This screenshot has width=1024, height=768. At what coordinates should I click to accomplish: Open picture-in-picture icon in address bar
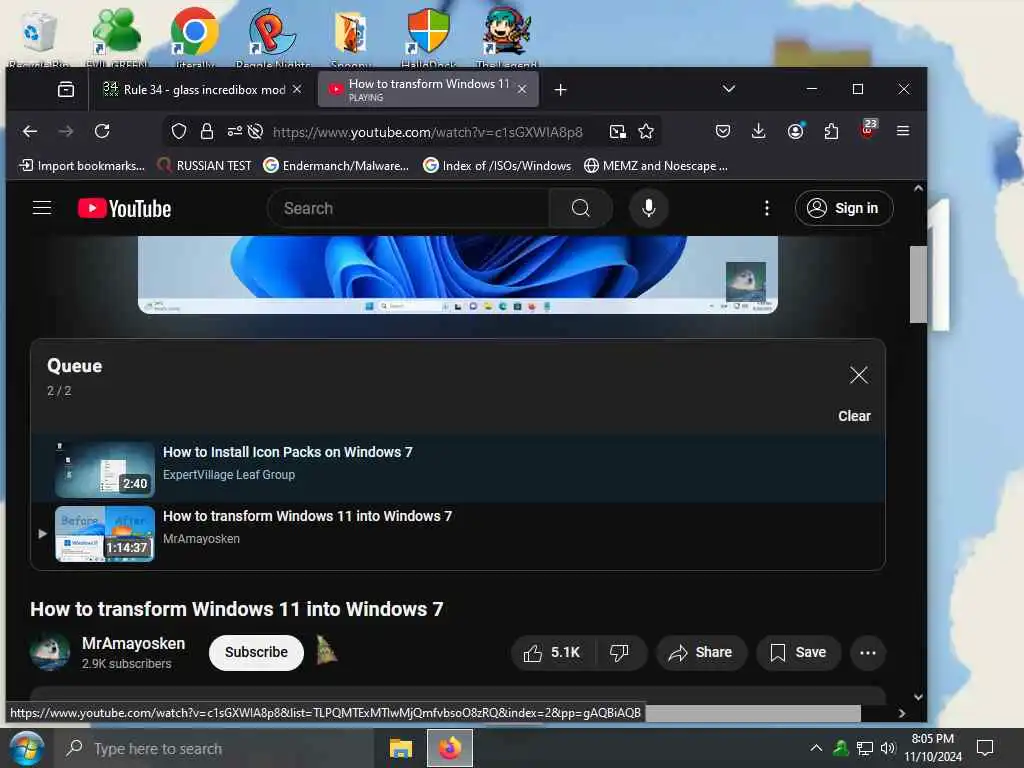(618, 132)
